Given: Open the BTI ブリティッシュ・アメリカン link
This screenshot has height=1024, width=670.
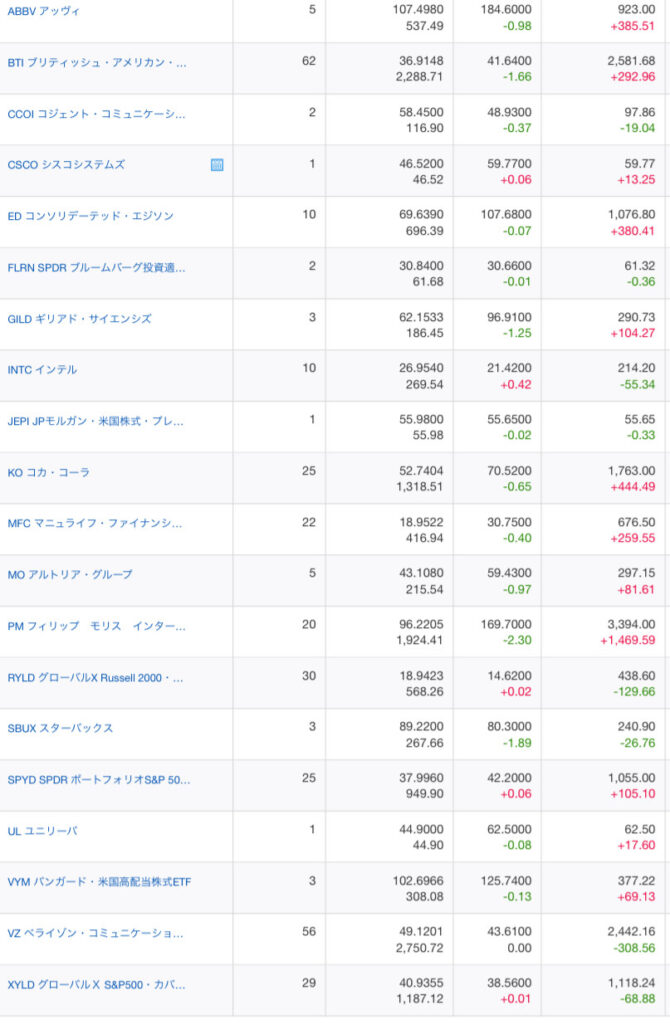Looking at the screenshot, I should [x=97, y=63].
